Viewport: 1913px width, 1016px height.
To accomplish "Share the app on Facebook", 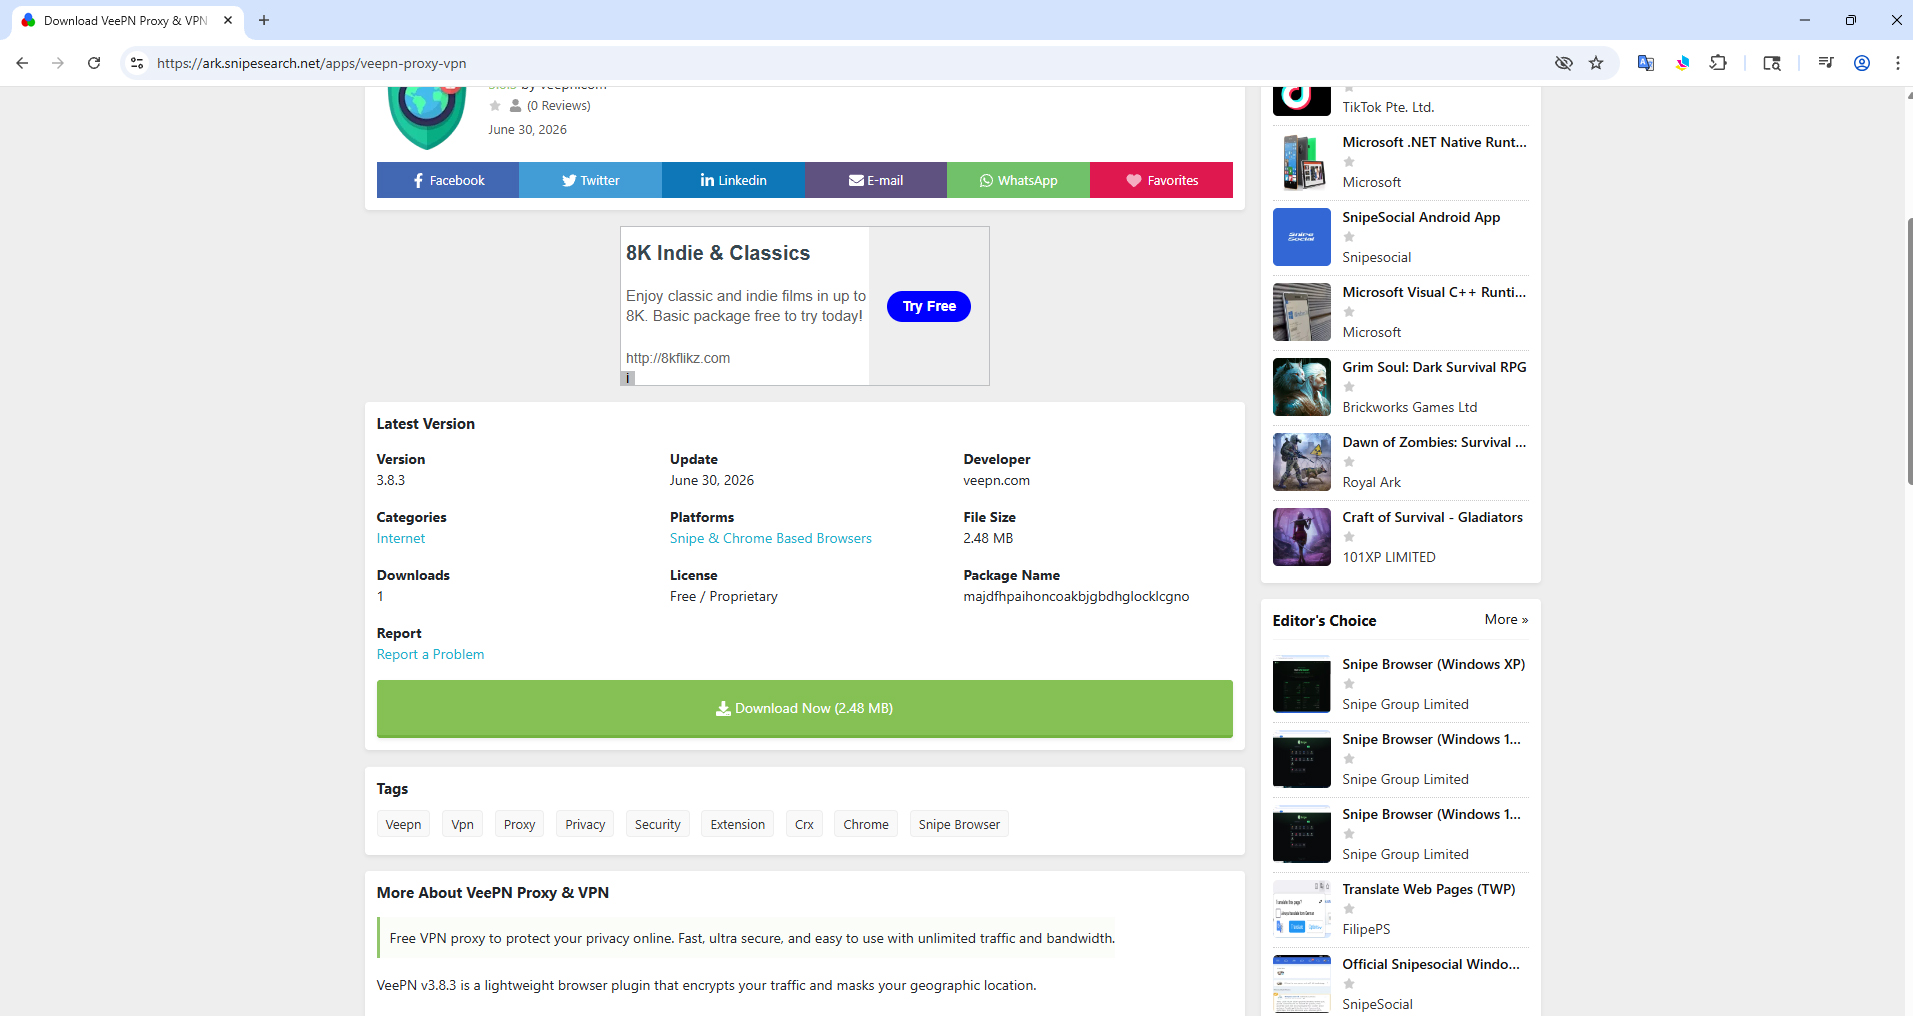I will (448, 180).
